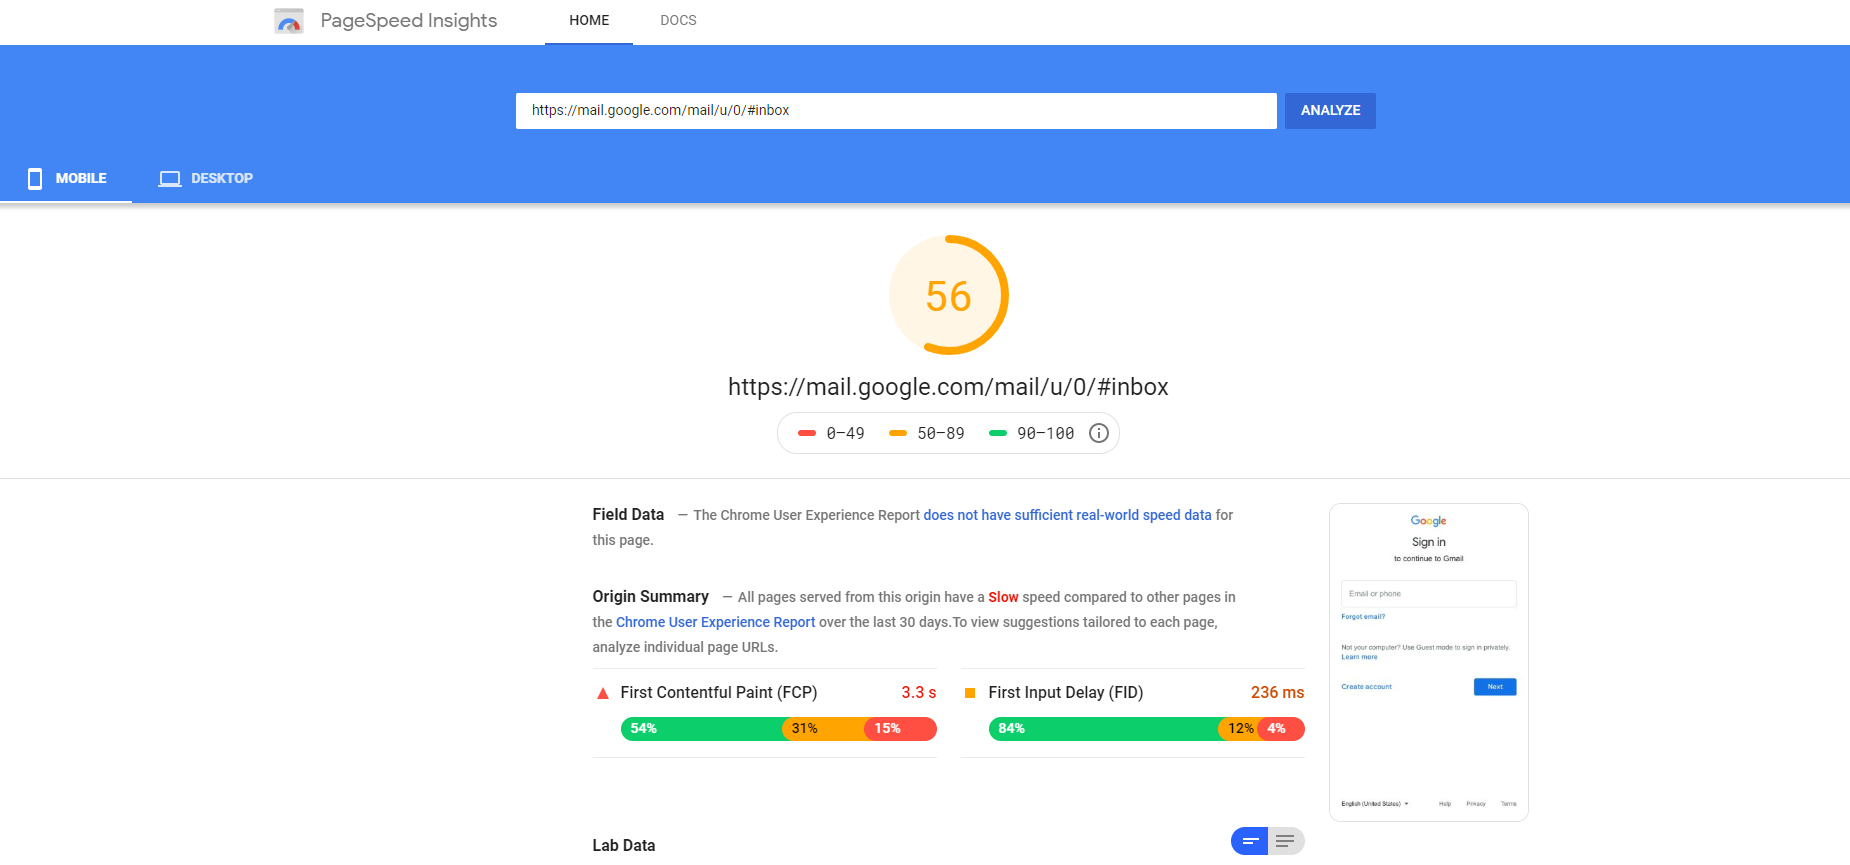1850x865 pixels.
Task: Switch Lab Data to expanded view
Action: coord(1286,841)
